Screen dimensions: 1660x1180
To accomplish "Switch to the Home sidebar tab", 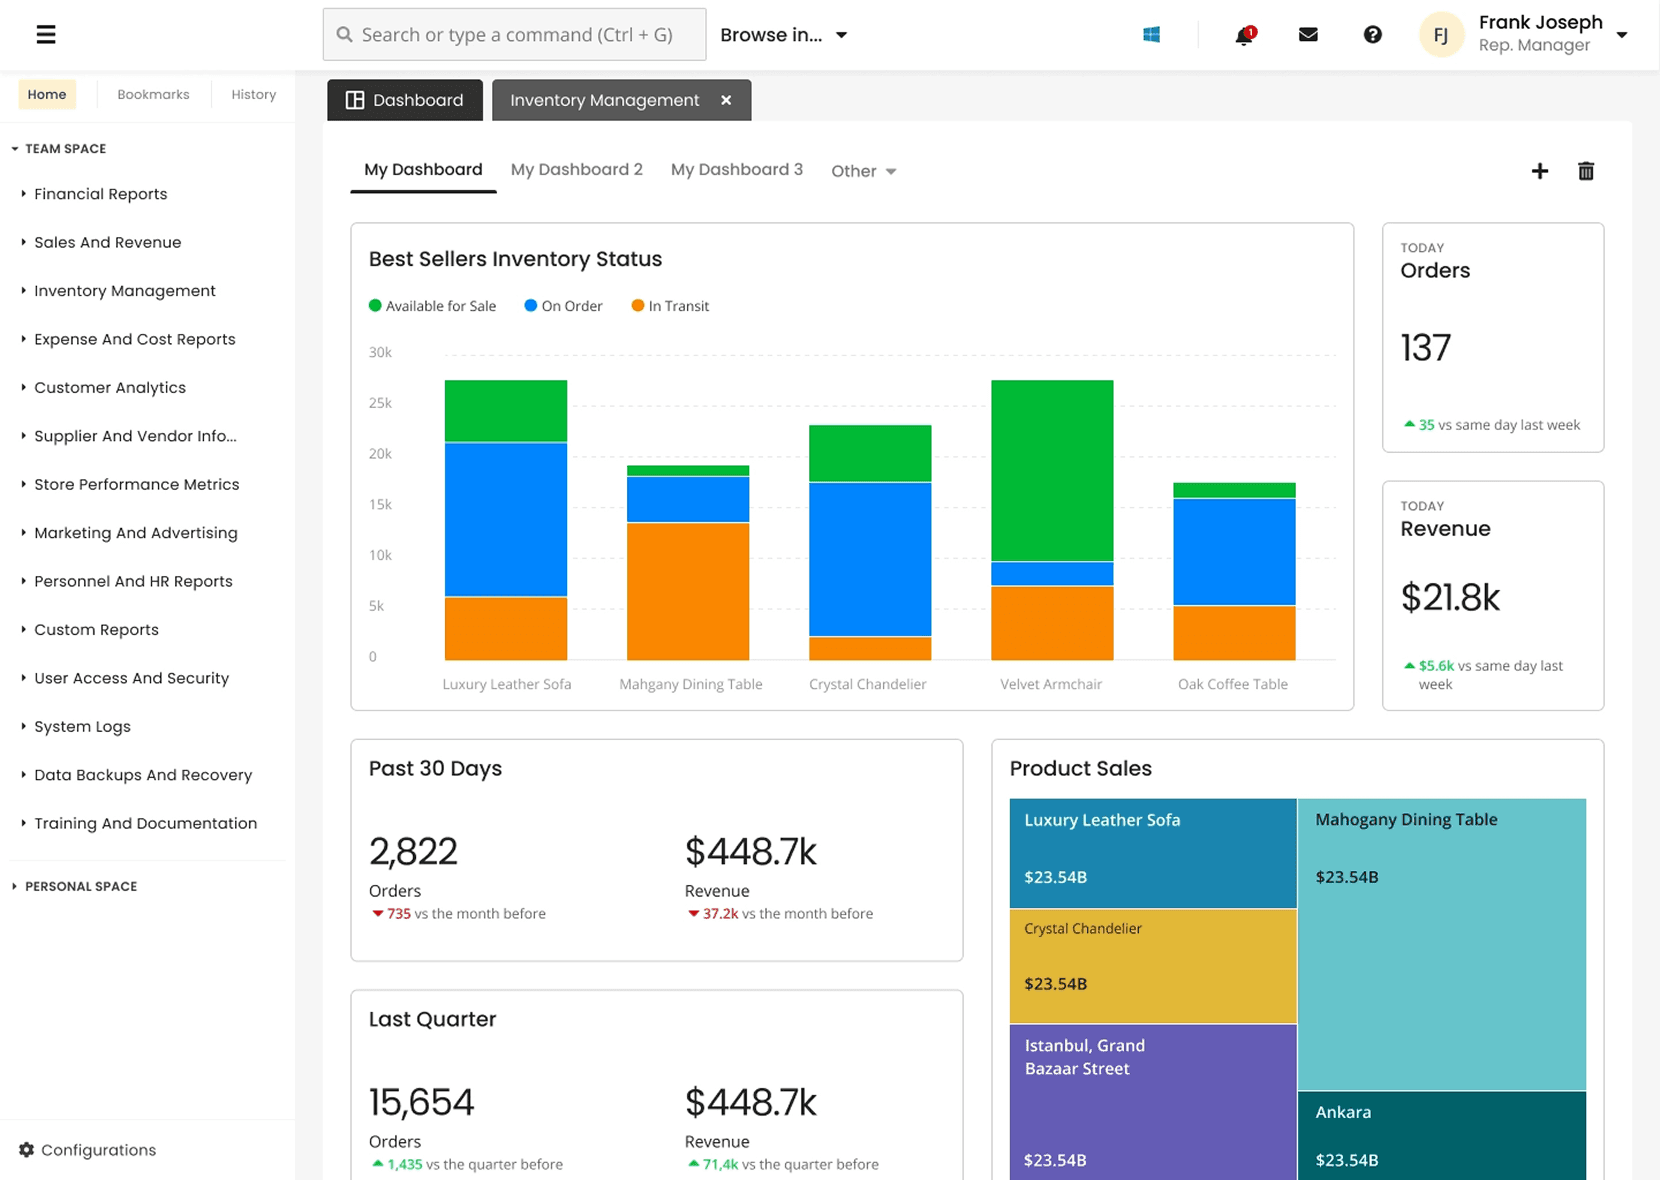I will pos(47,95).
